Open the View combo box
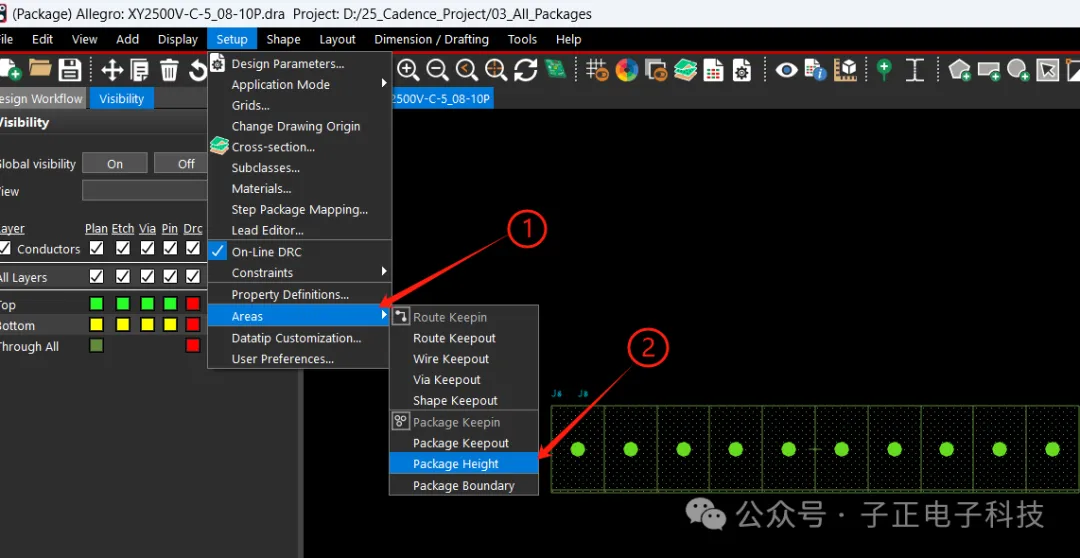Viewport: 1080px width, 558px height. click(x=145, y=190)
